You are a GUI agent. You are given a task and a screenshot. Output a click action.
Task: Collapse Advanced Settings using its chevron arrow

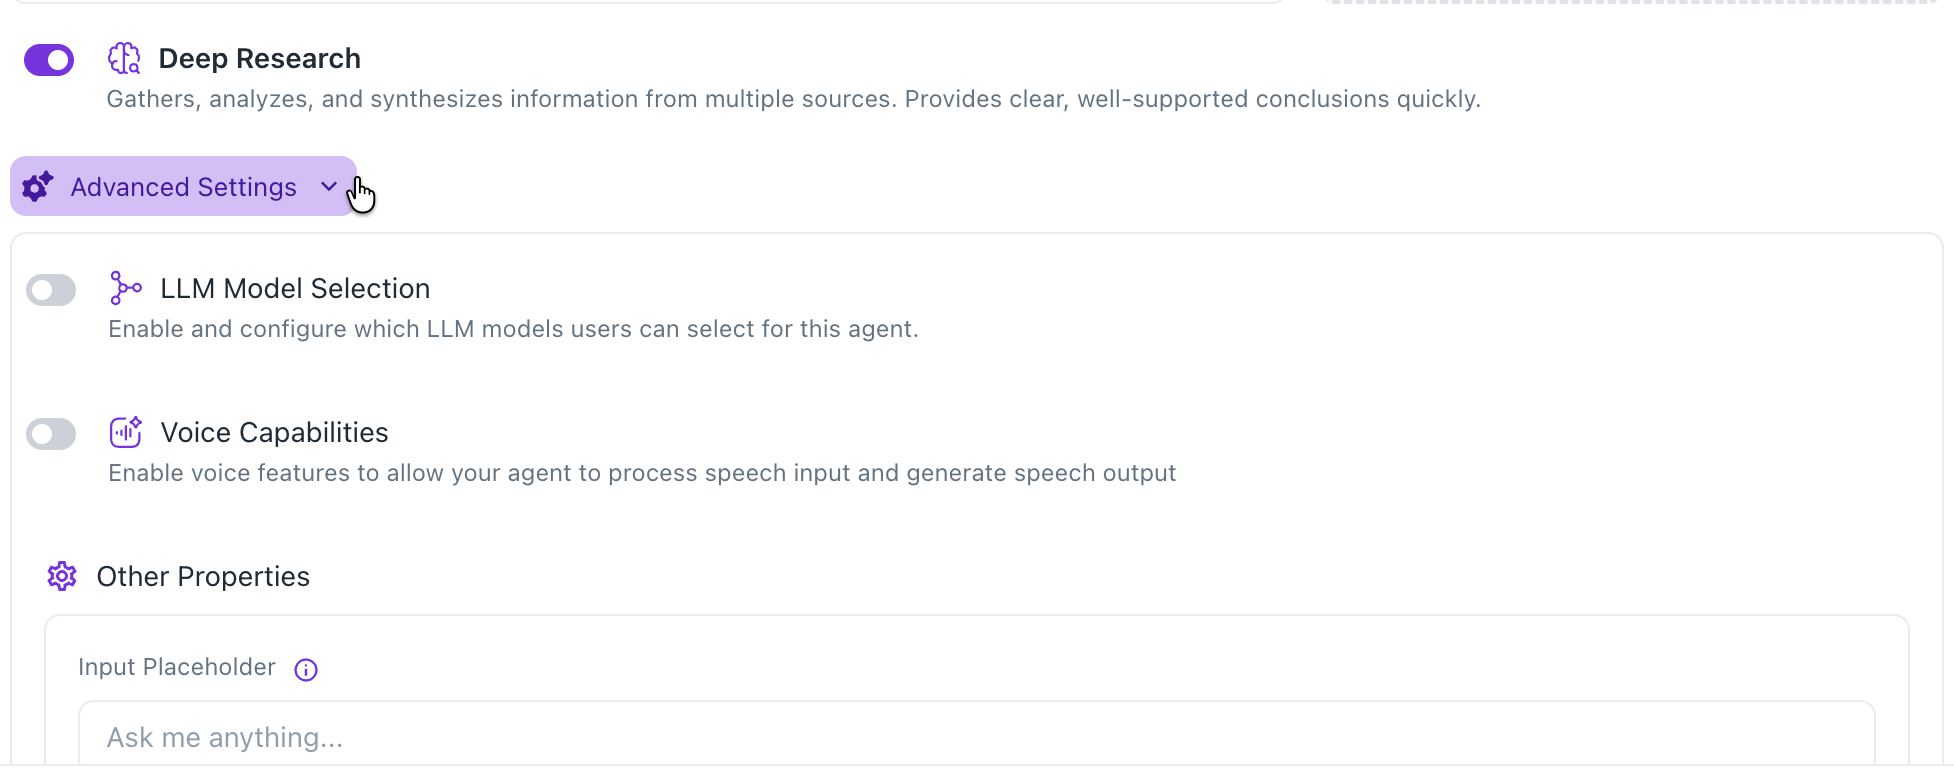coord(328,187)
